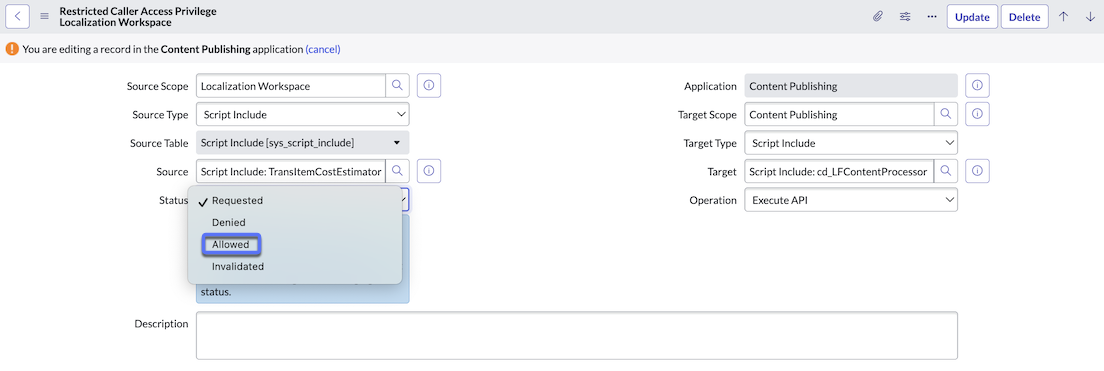Go to previous record with up arrow
Viewport: 1104px width, 371px height.
pyautogui.click(x=1063, y=16)
